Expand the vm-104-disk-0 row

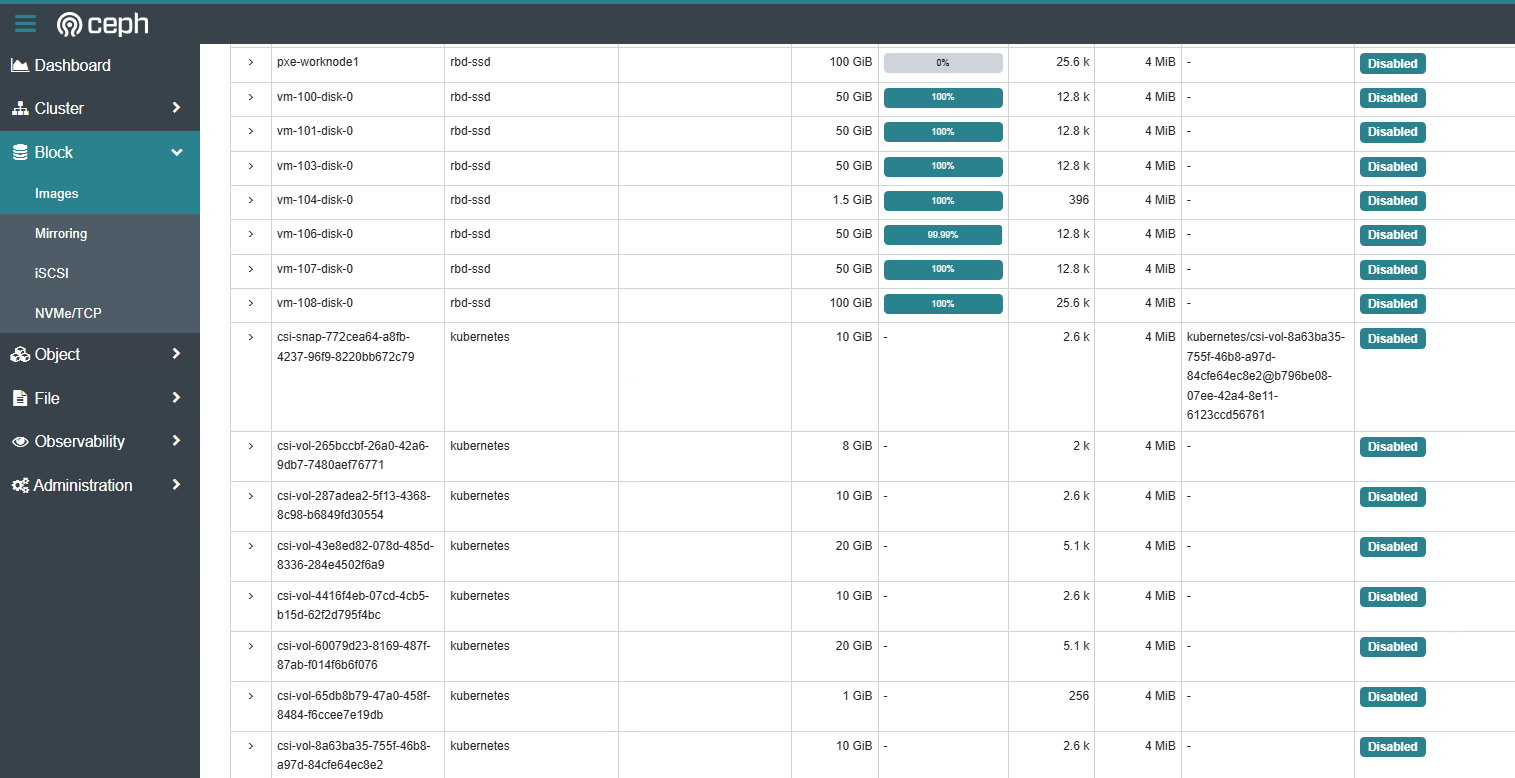point(250,200)
